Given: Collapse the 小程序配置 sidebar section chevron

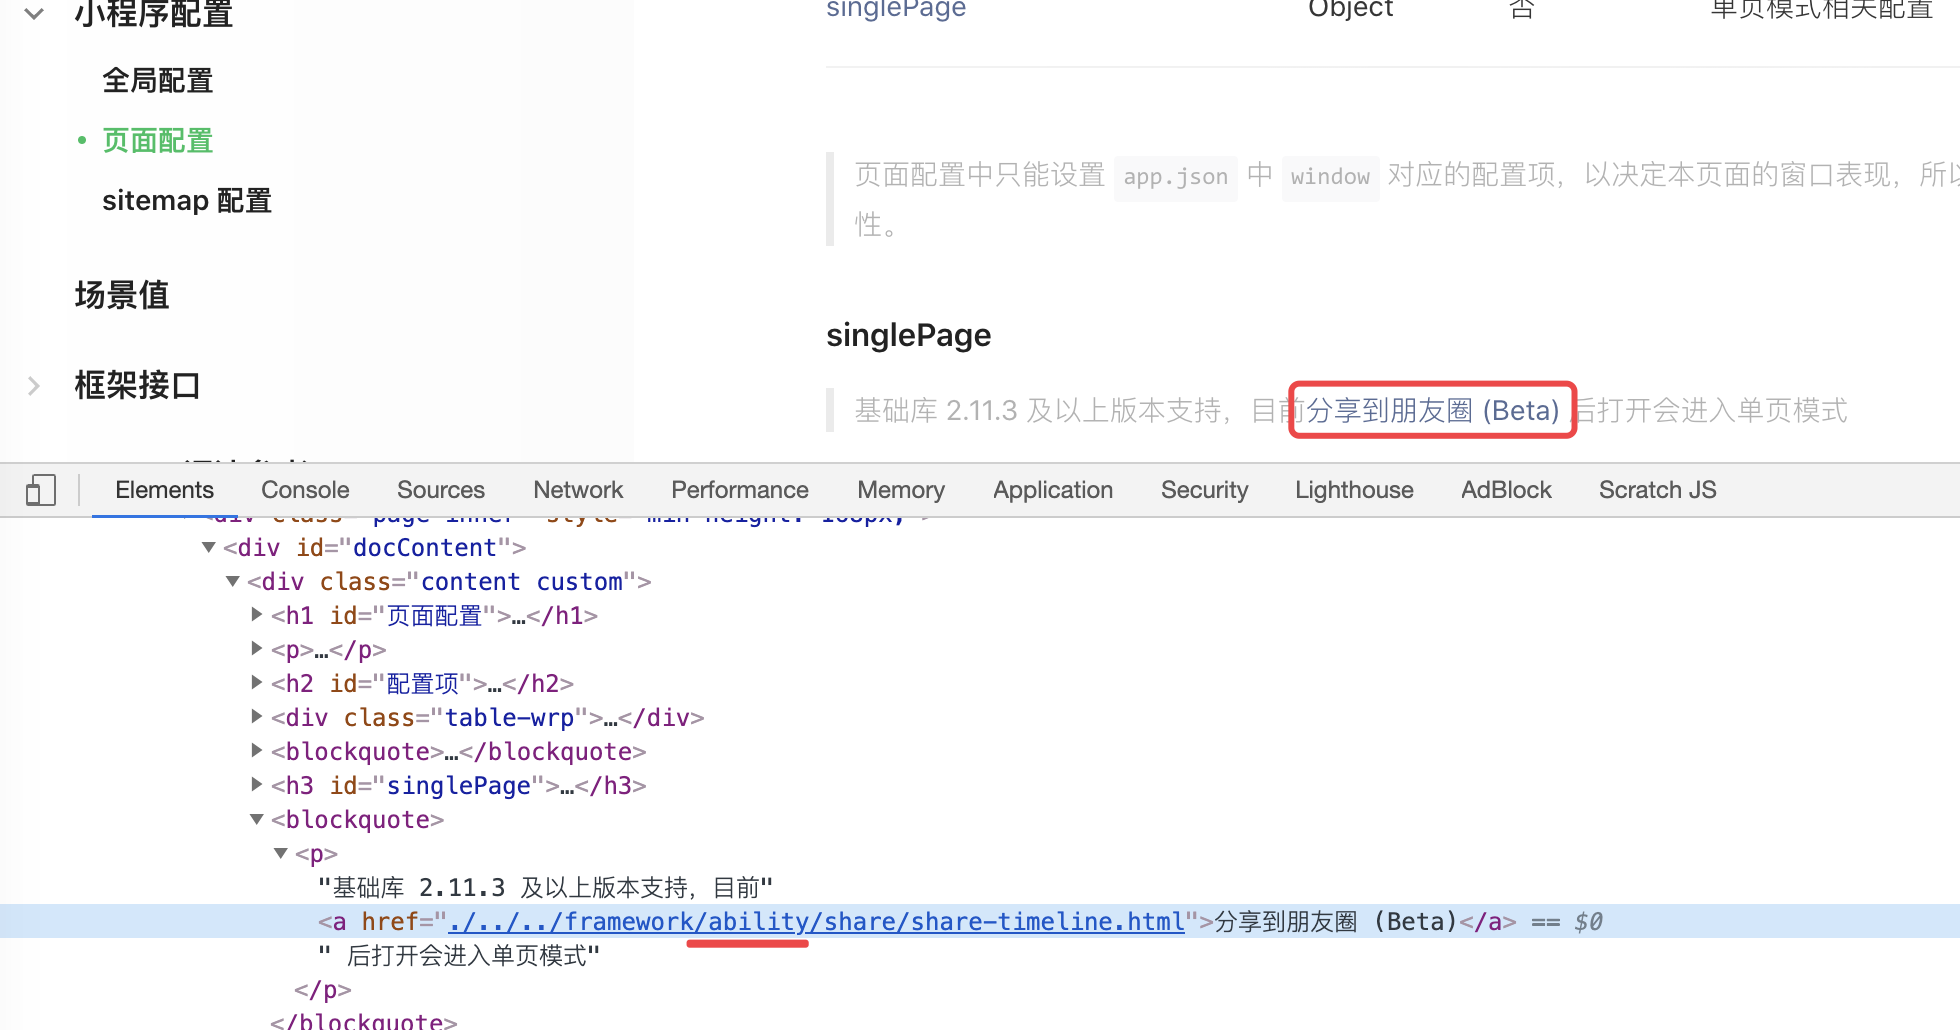Looking at the screenshot, I should point(34,14).
